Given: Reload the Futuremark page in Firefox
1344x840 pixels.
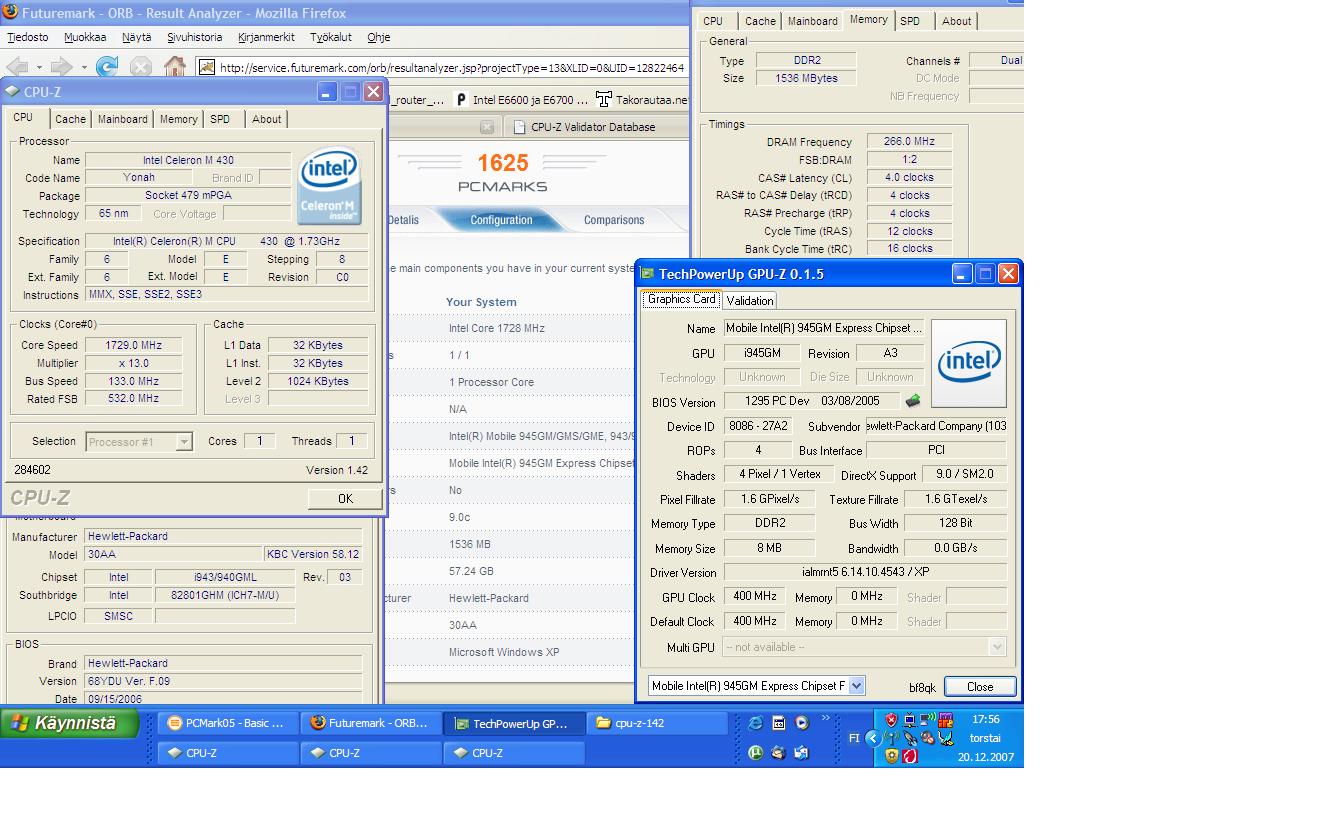Looking at the screenshot, I should pyautogui.click(x=106, y=67).
